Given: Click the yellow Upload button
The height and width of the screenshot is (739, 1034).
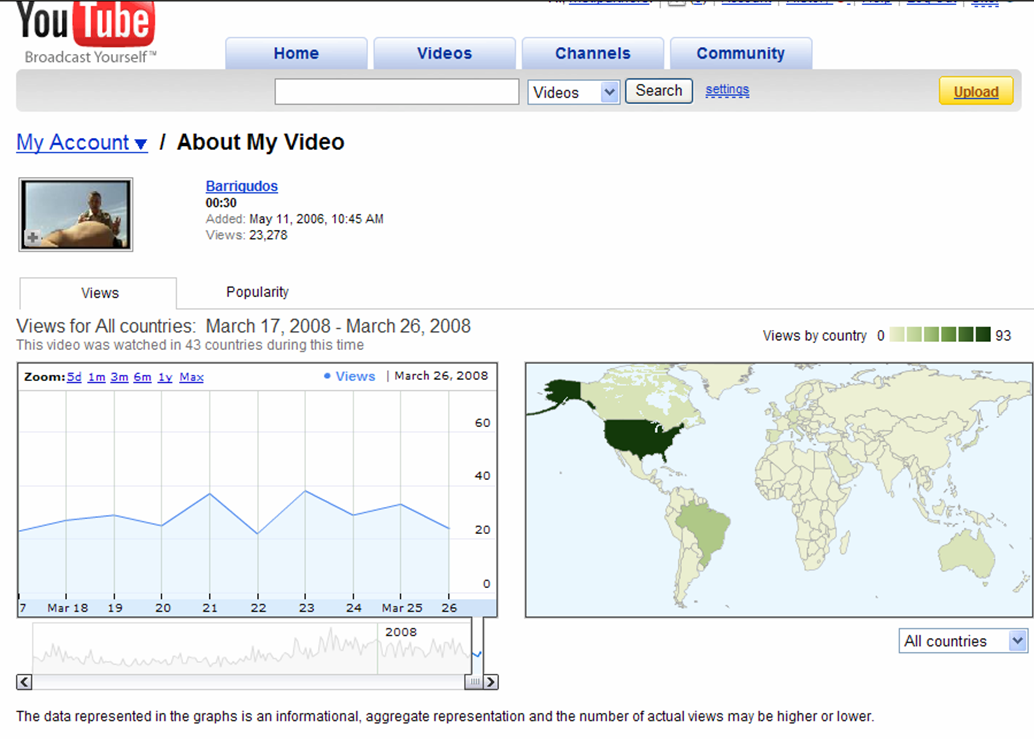Looking at the screenshot, I should 976,92.
